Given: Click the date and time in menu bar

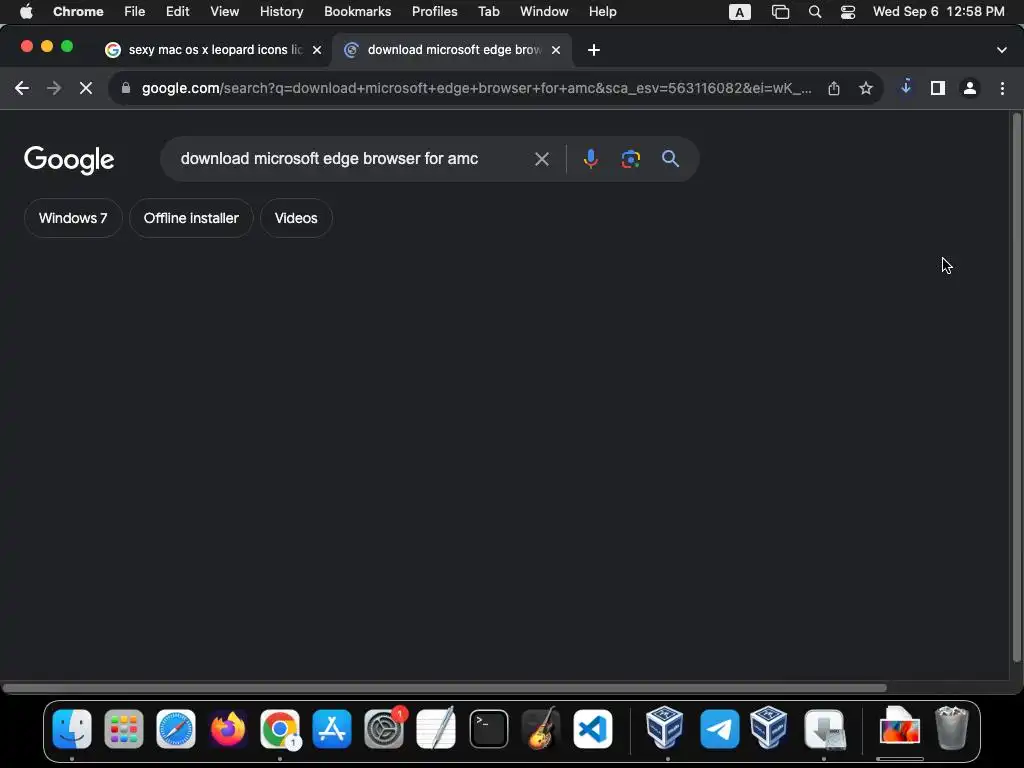Looking at the screenshot, I should click(x=938, y=12).
